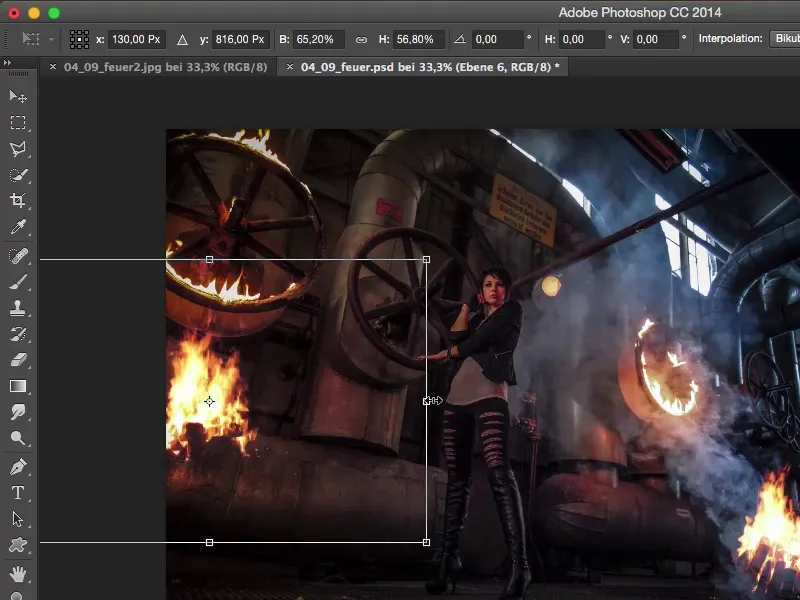The height and width of the screenshot is (600, 800).
Task: Select the Move tool
Action: coord(18,96)
